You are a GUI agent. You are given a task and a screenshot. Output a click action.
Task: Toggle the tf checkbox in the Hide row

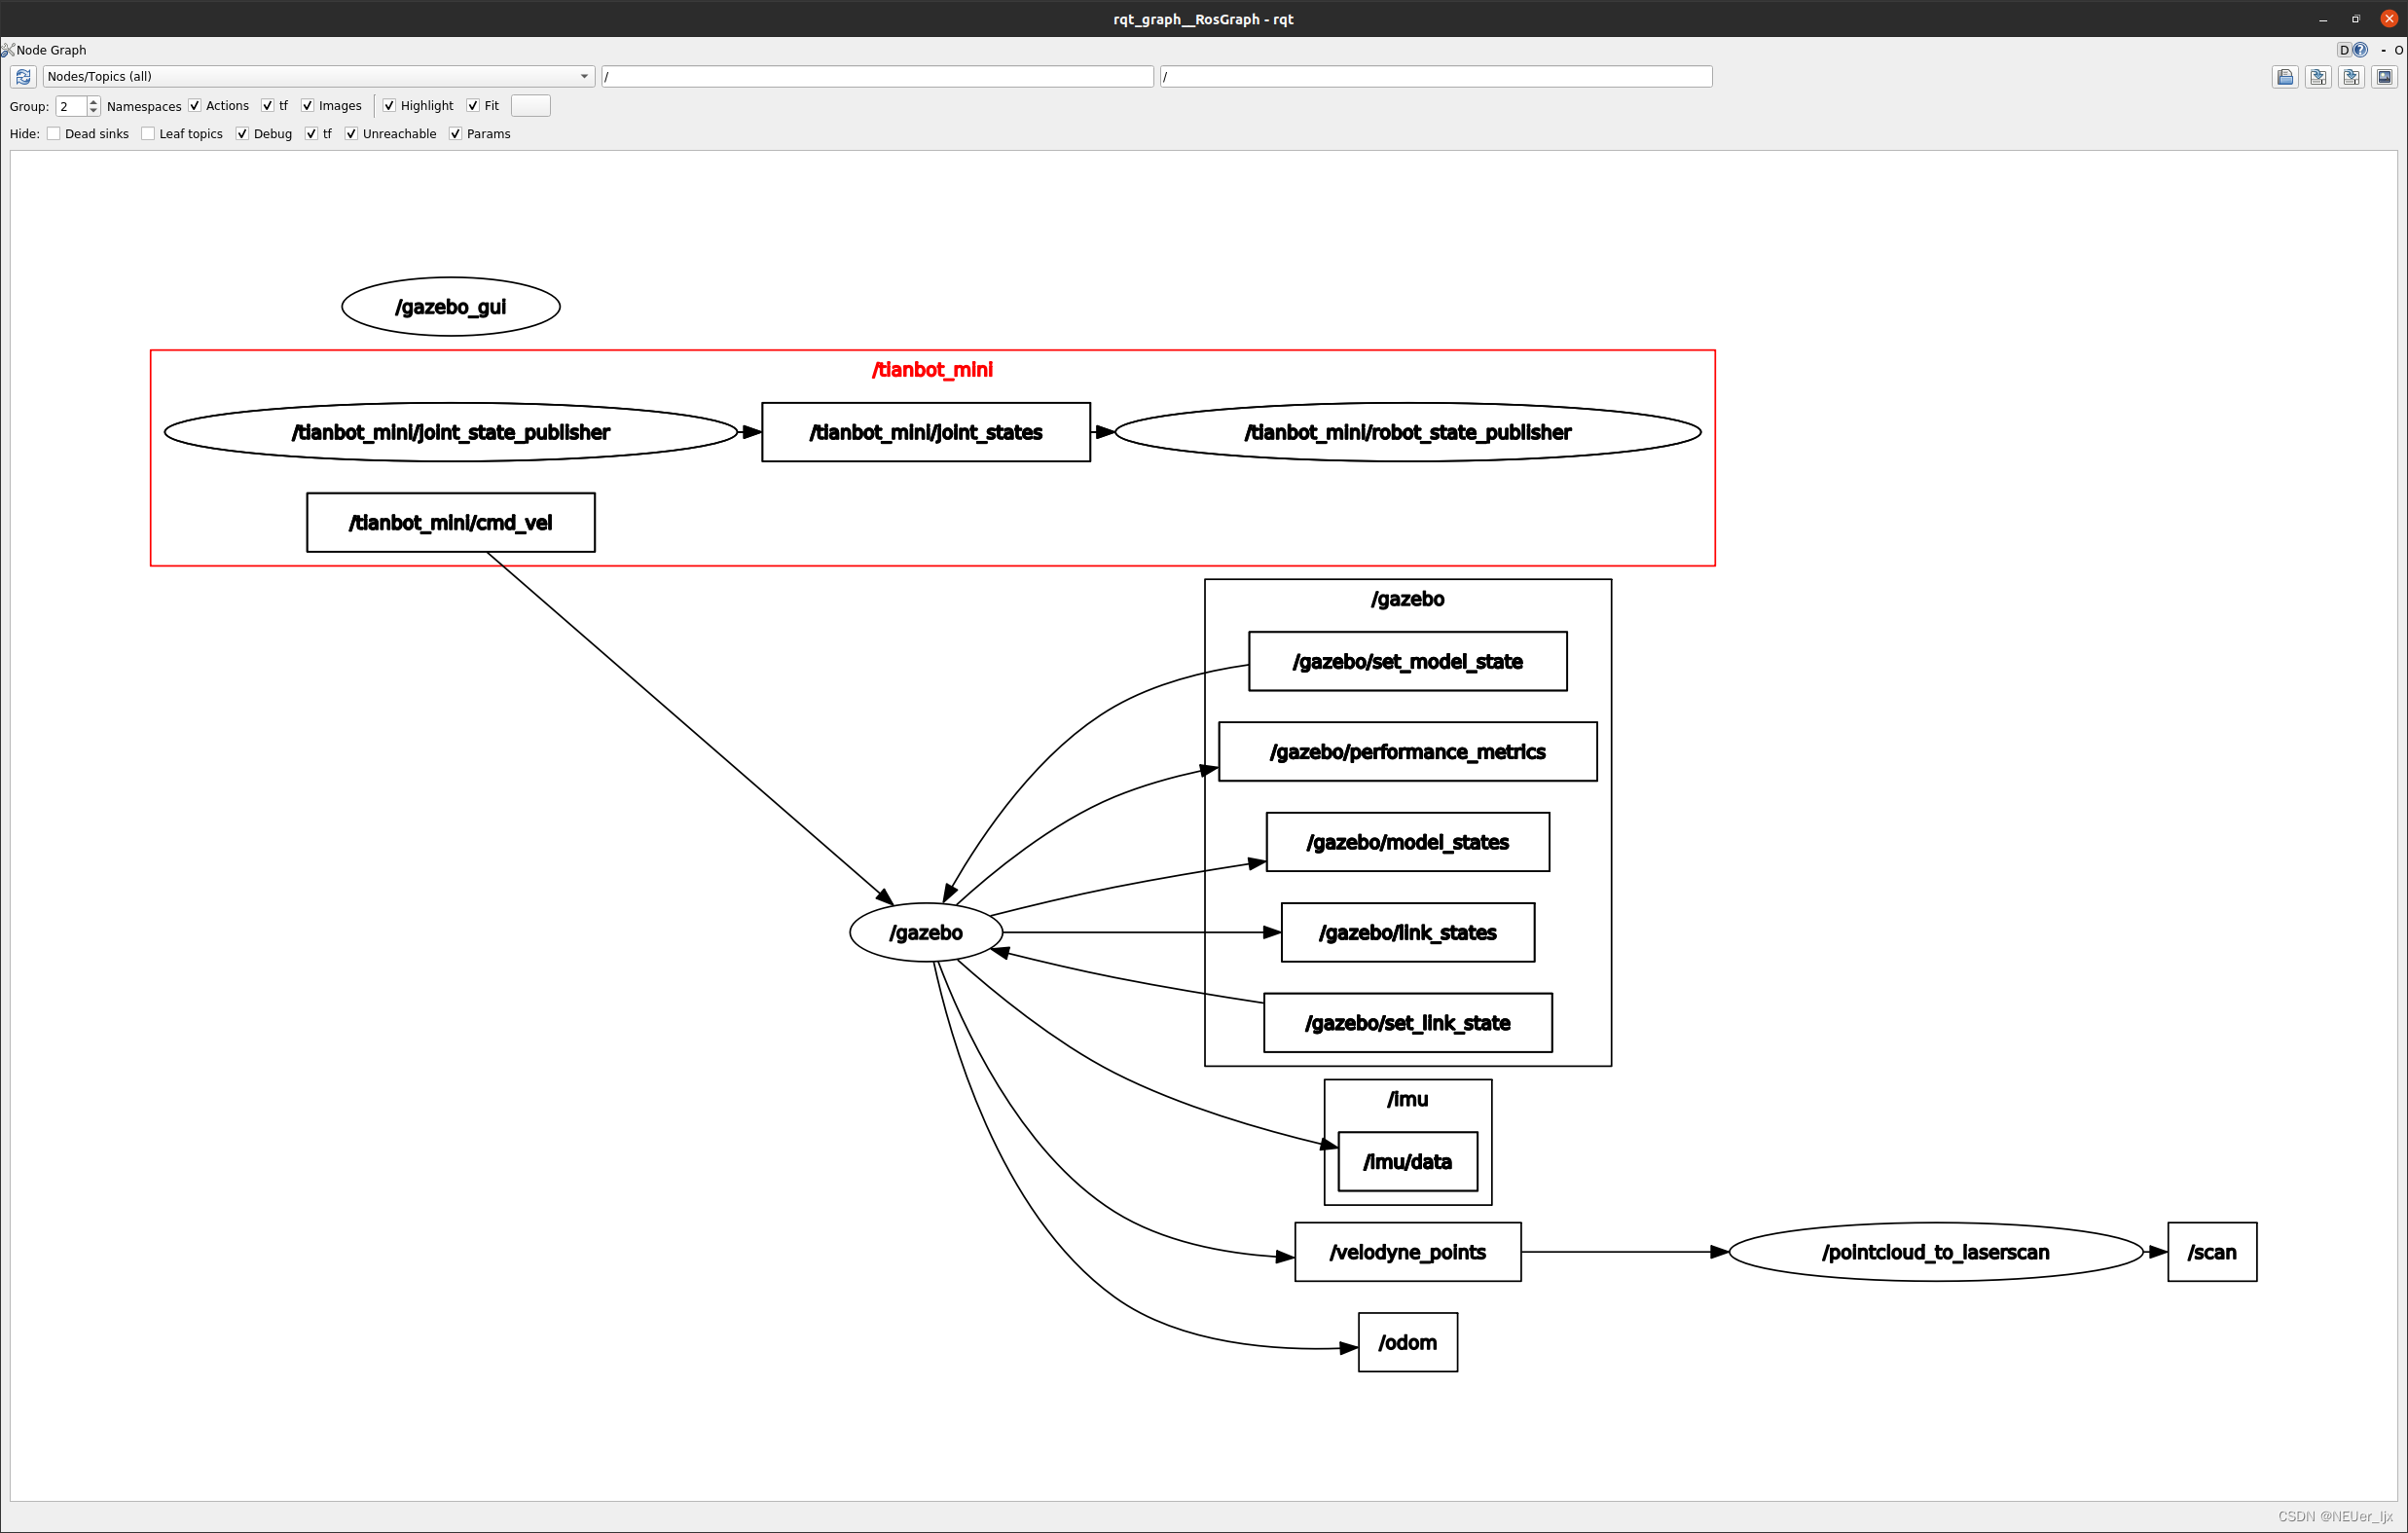(x=311, y=134)
